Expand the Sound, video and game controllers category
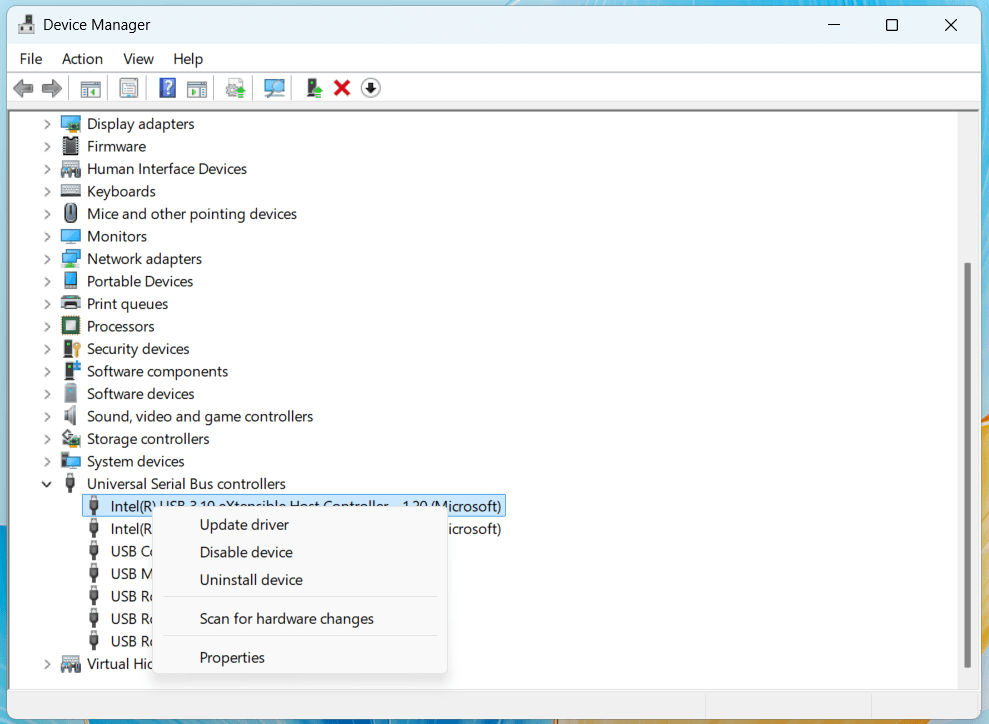The height and width of the screenshot is (724, 989). (x=47, y=416)
